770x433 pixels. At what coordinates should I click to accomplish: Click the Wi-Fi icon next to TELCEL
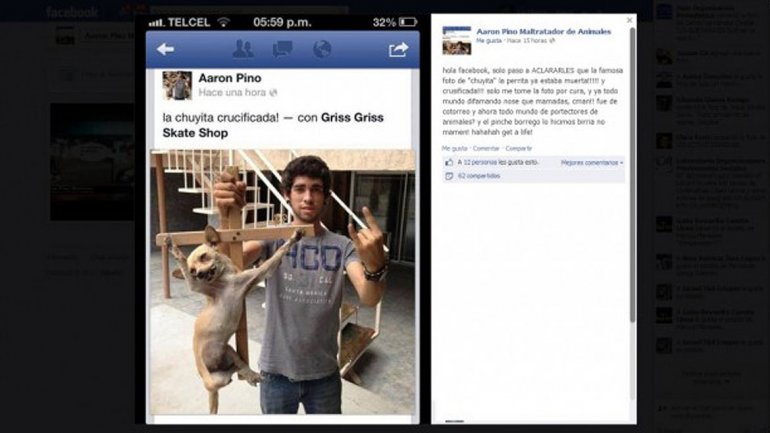click(x=223, y=22)
